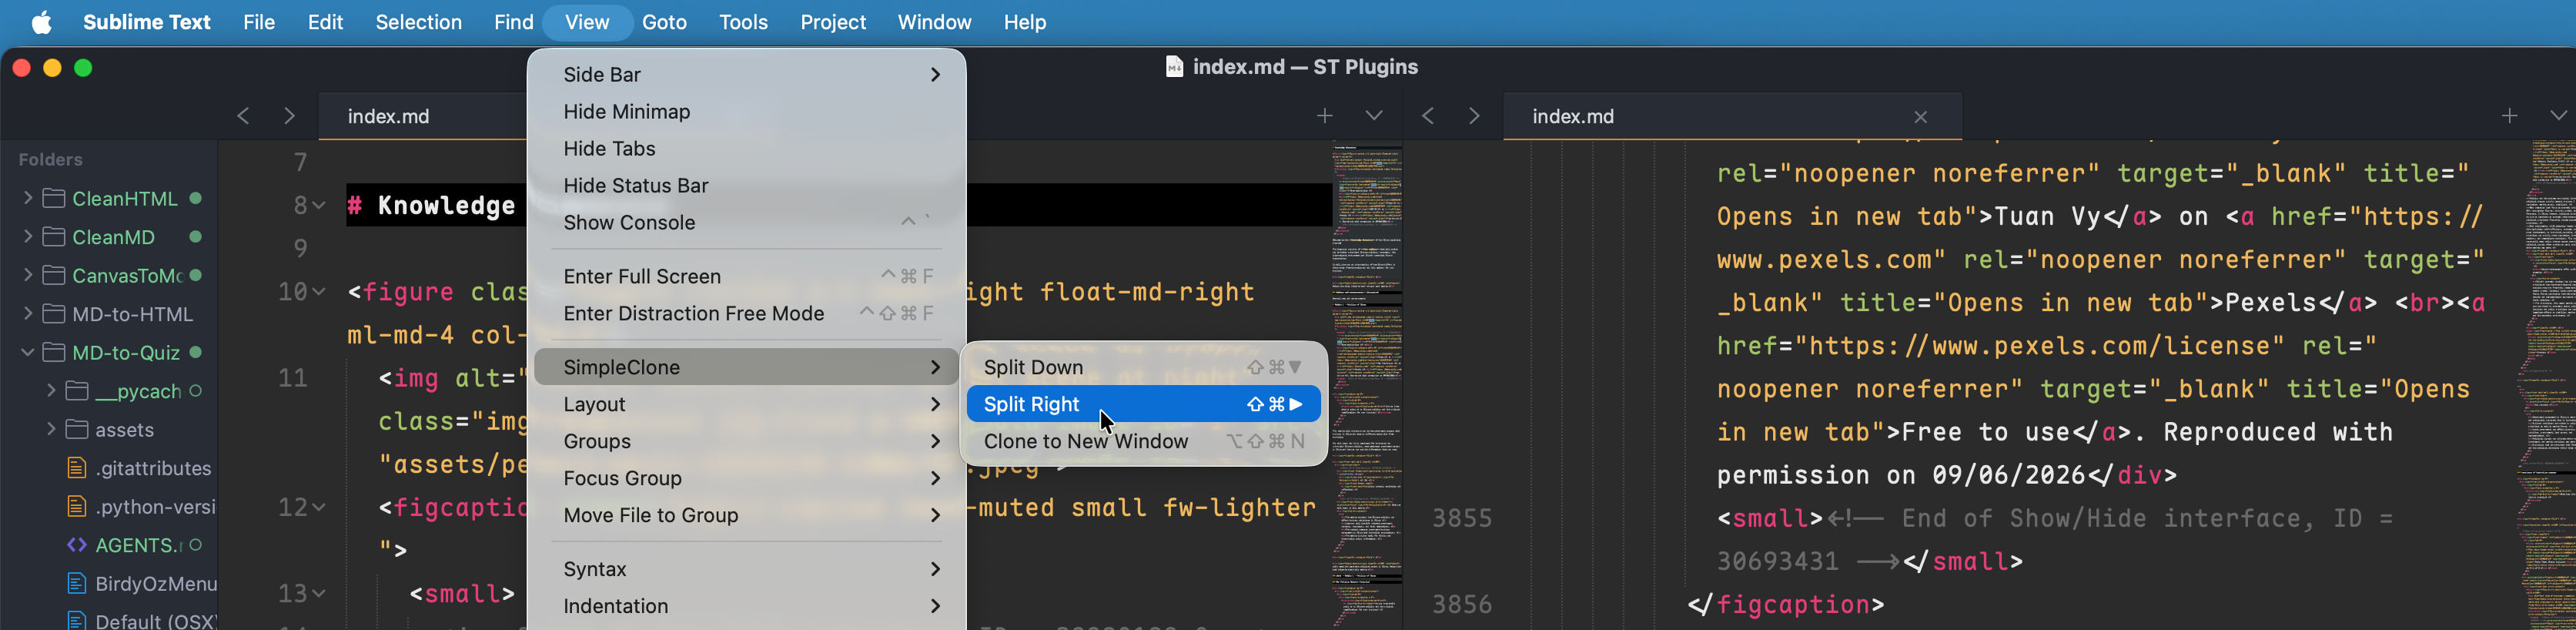Open the .gitattributes file icon

coord(76,468)
